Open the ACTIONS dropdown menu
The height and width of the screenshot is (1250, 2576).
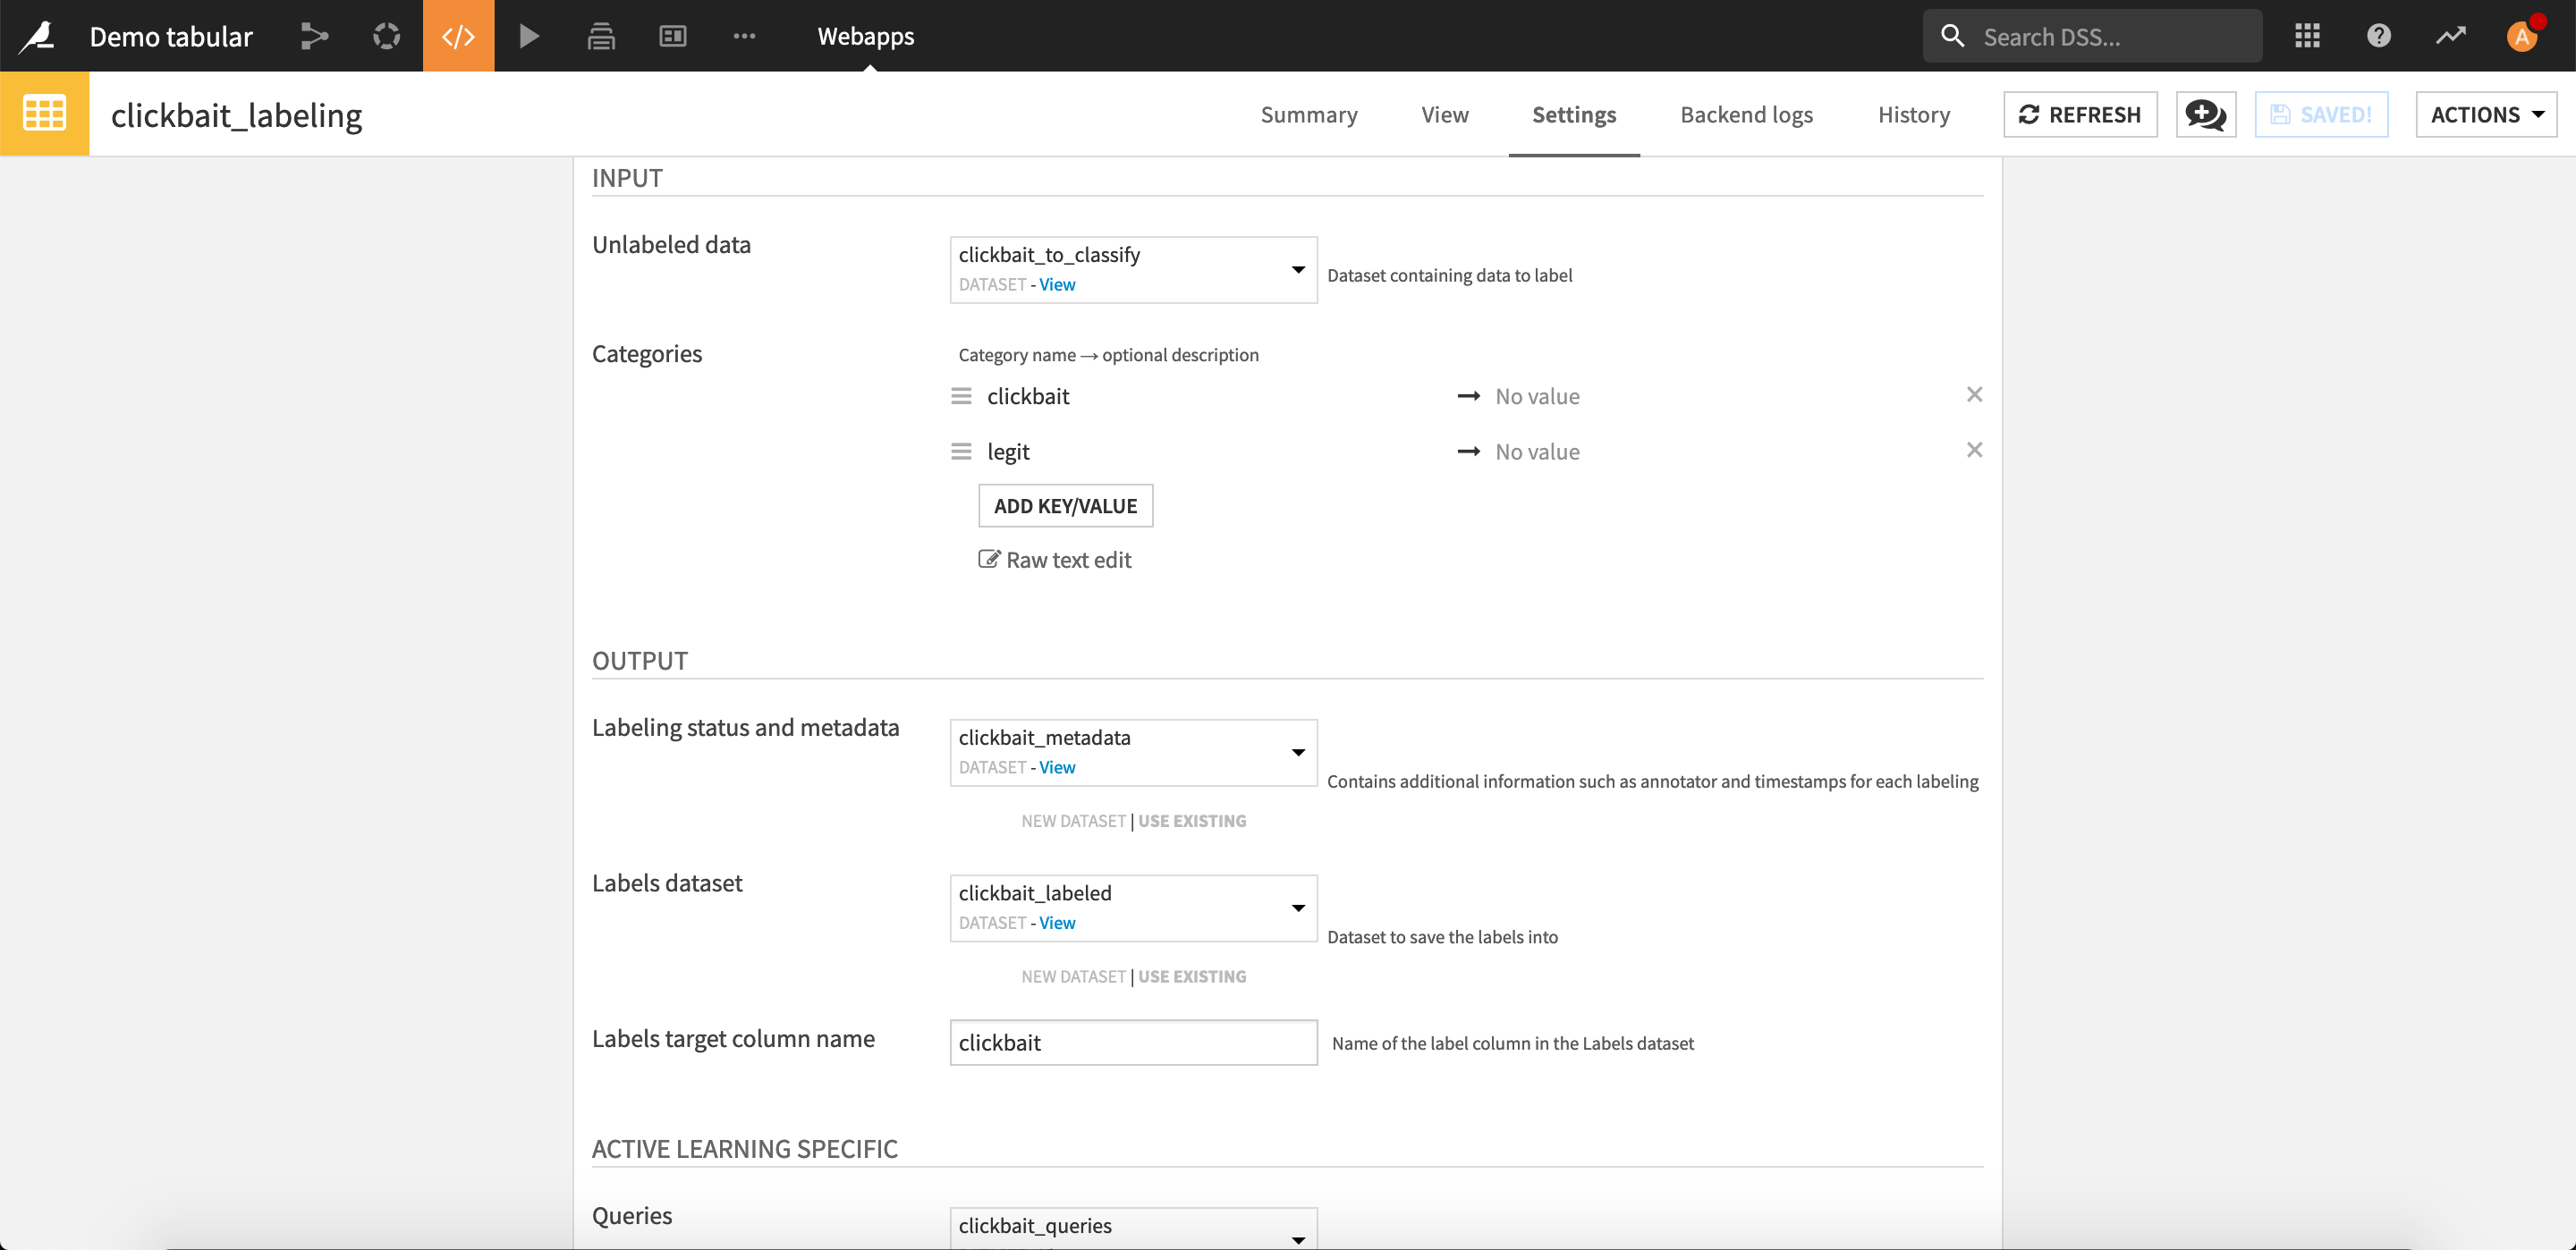(x=2486, y=114)
